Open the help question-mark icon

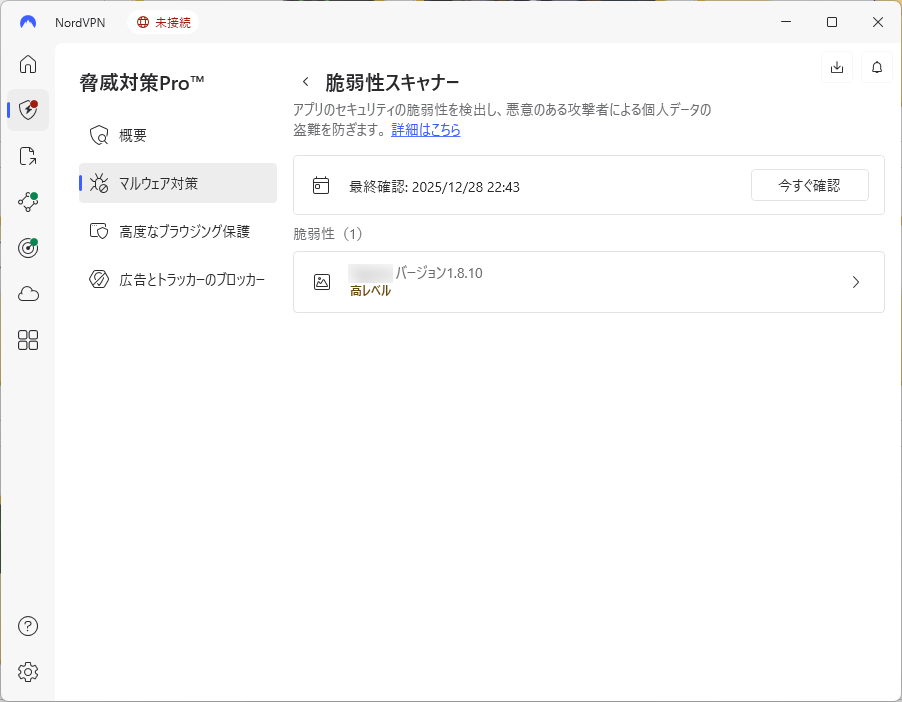point(27,626)
